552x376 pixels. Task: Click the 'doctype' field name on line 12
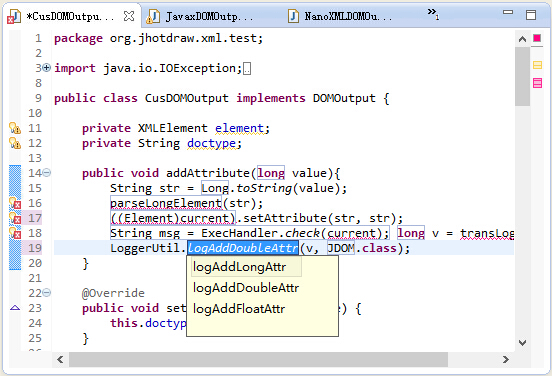pyautogui.click(x=211, y=143)
